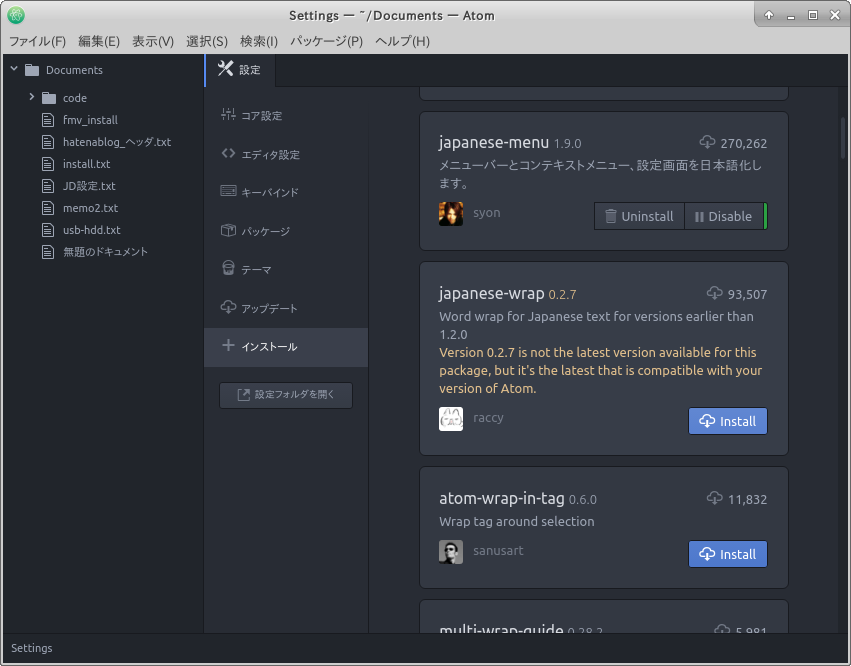The width and height of the screenshot is (851, 666).
Task: Click syon's avatar thumbnail
Action: (x=451, y=213)
